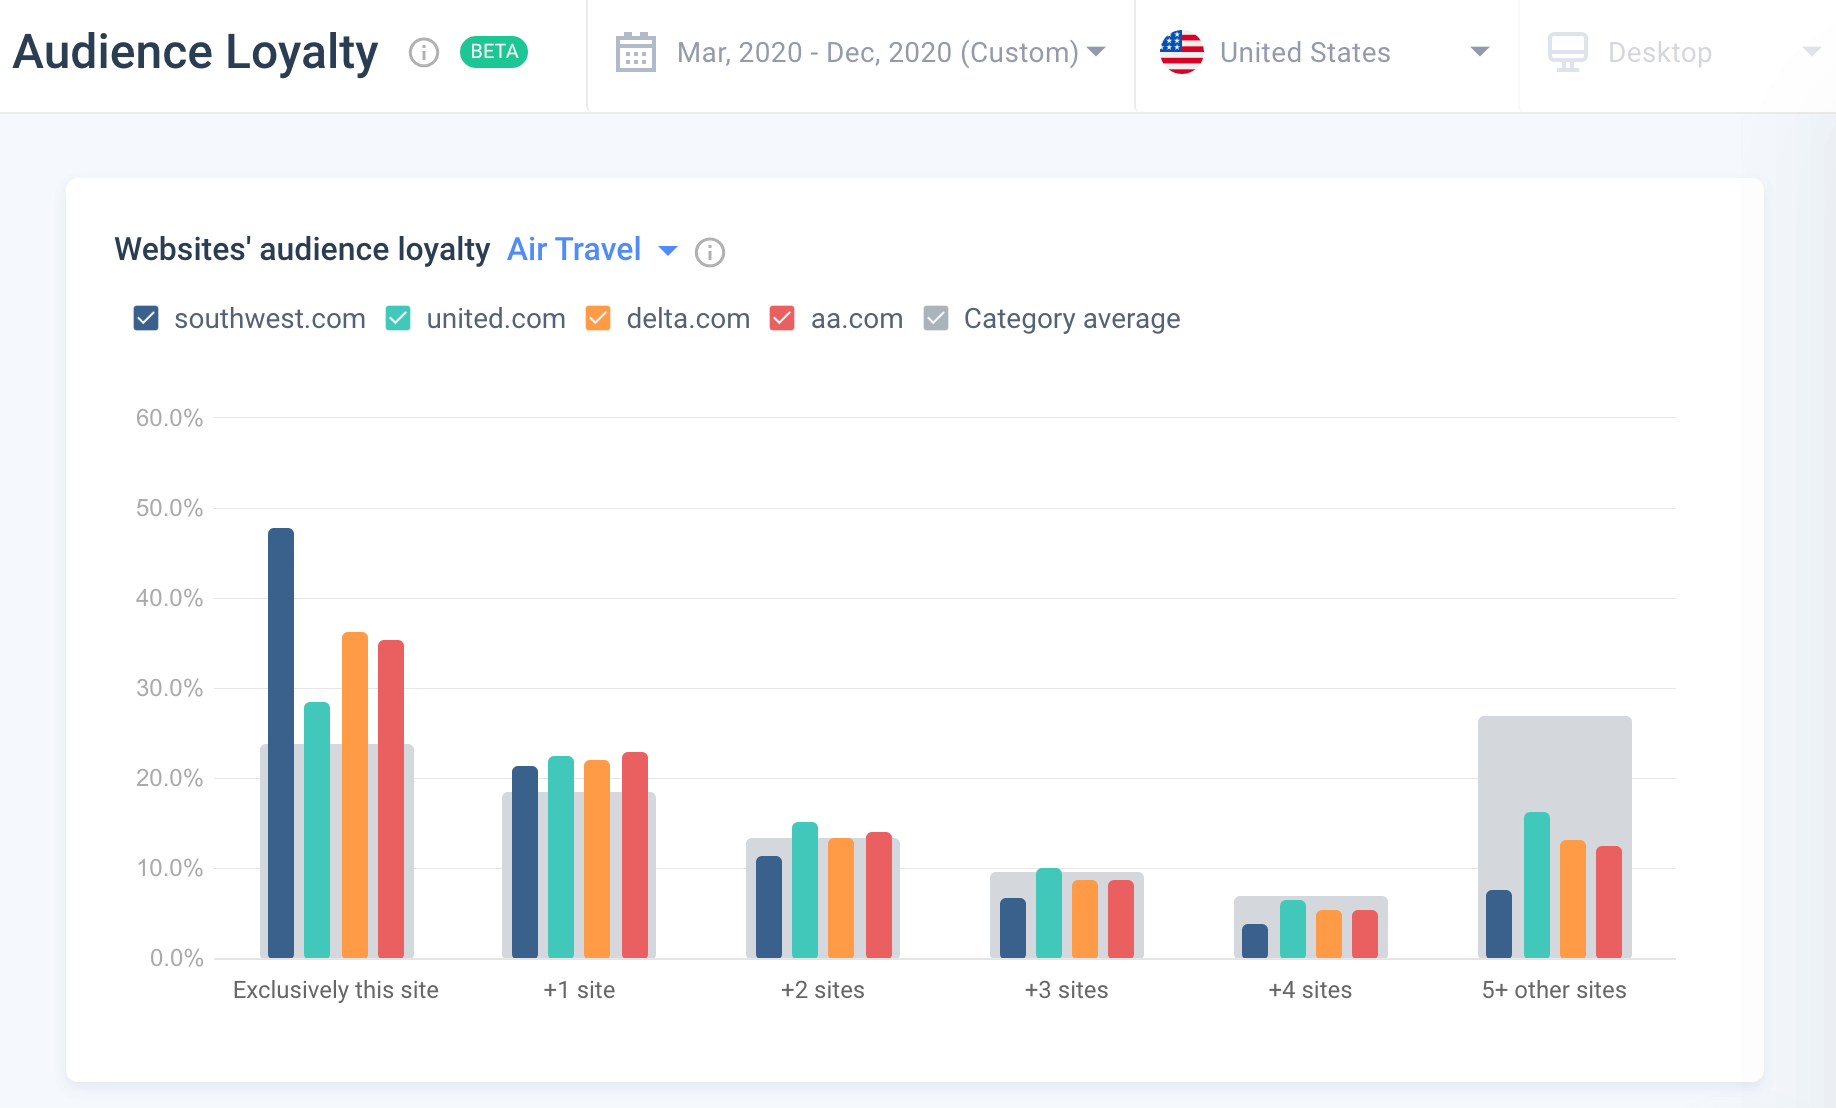
Task: Uncheck the aa.com checkbox
Action: click(x=782, y=318)
